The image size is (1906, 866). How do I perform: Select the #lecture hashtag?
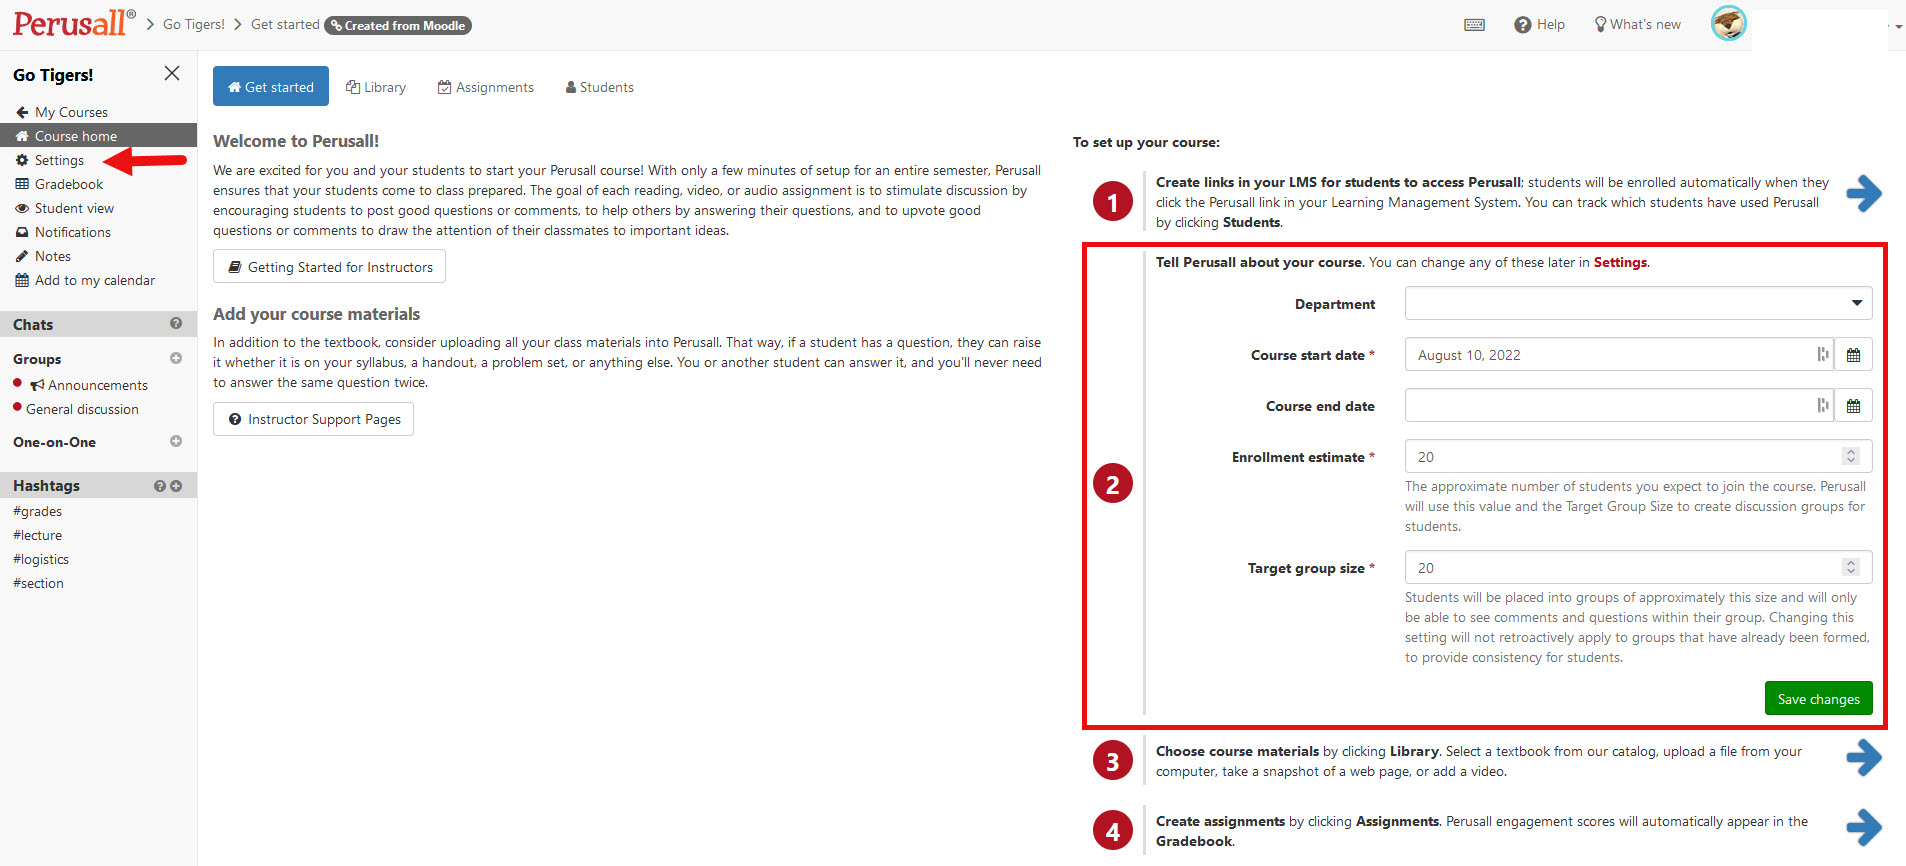tap(37, 535)
